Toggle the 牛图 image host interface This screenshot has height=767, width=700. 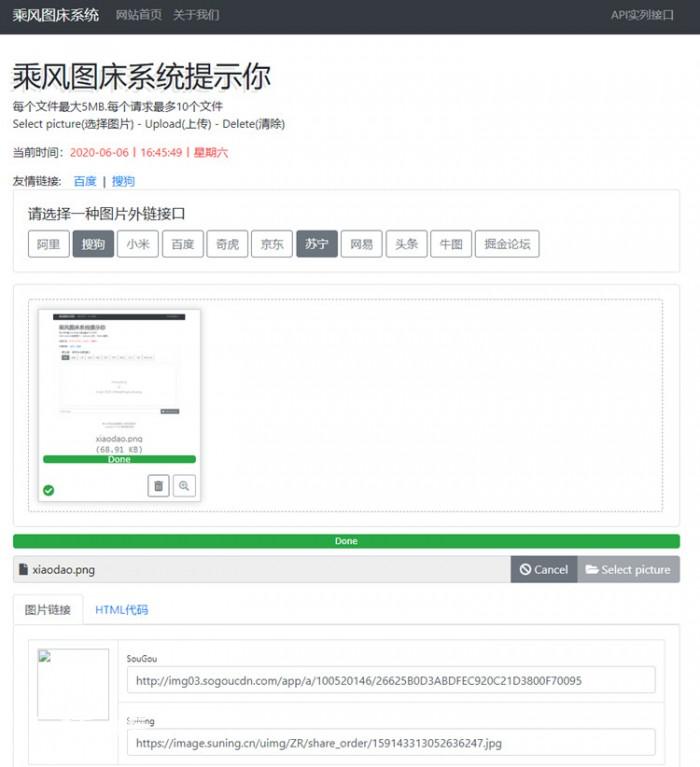[x=451, y=244]
